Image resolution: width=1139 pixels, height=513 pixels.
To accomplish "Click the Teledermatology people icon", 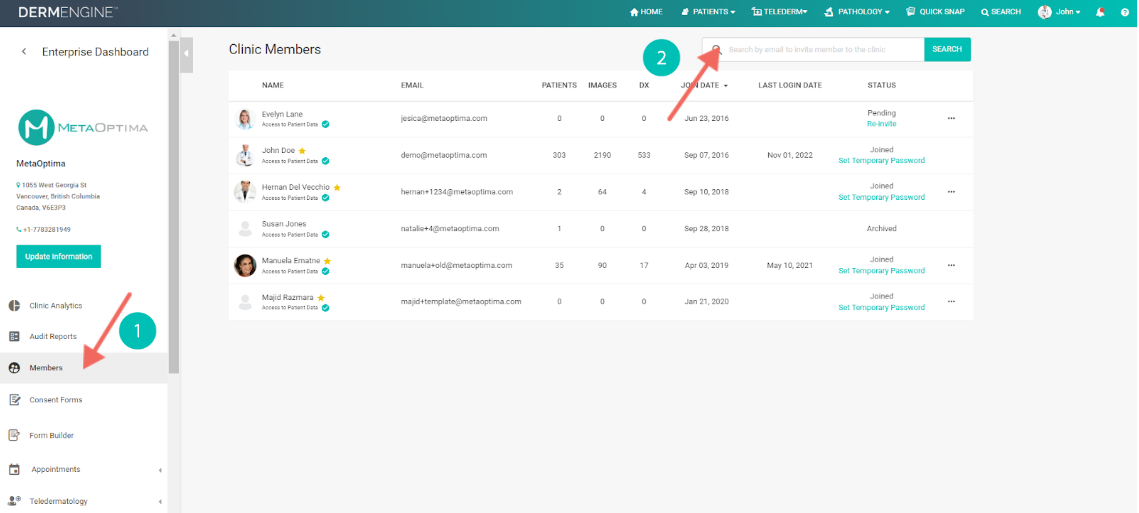I will click(14, 501).
